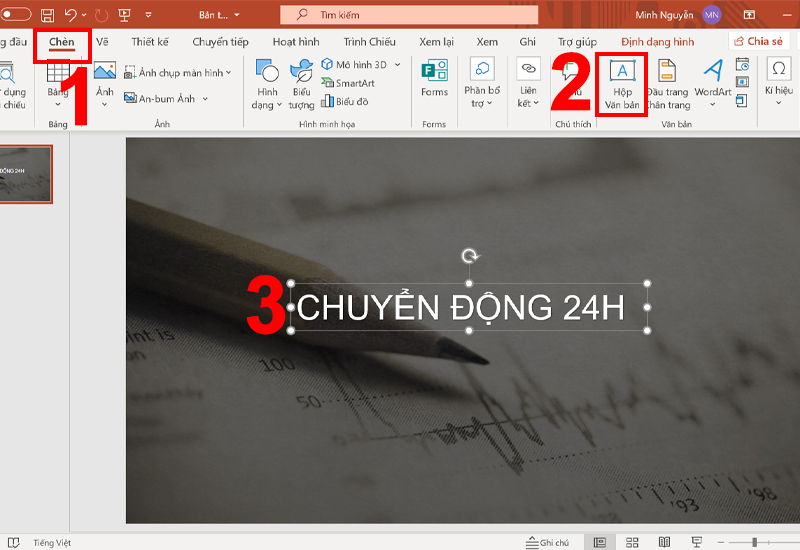This screenshot has height=550, width=800.
Task: Insert a SmartArt graphic
Action: tap(348, 83)
